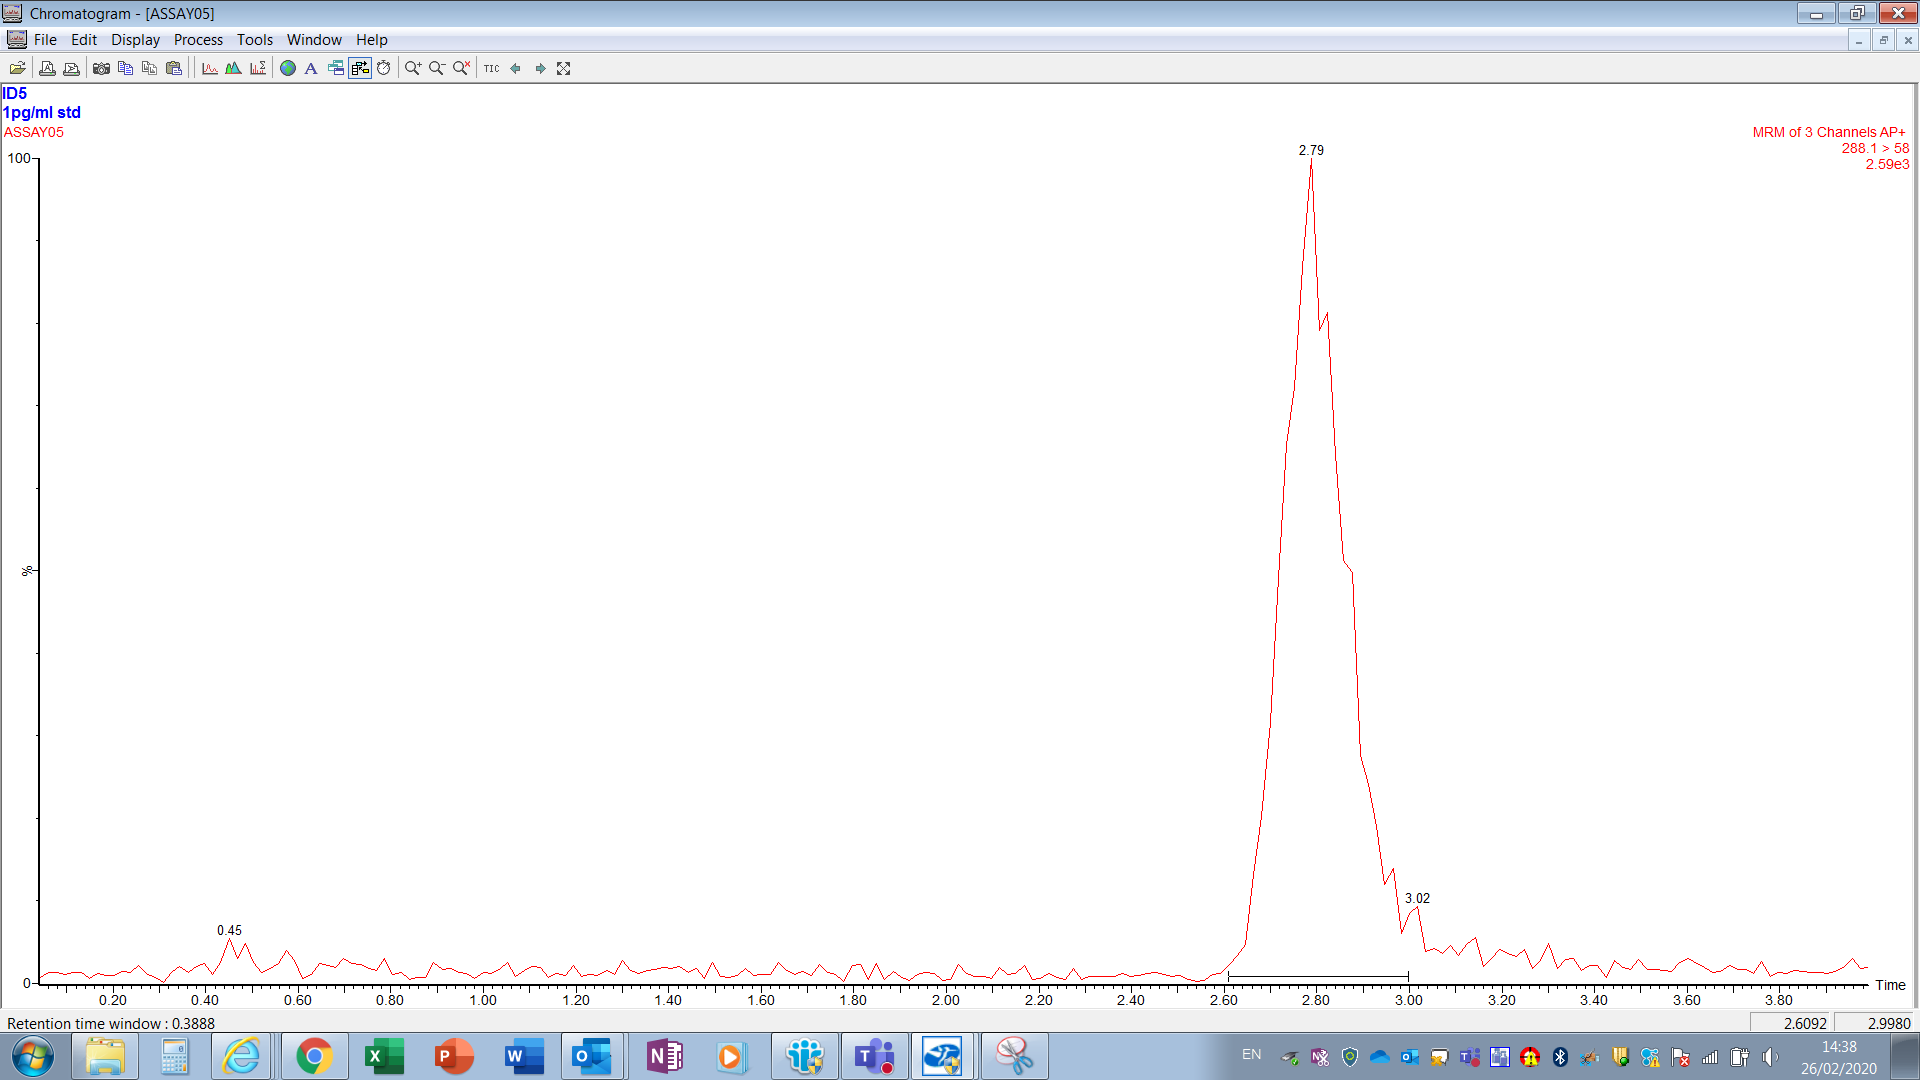Image resolution: width=1920 pixels, height=1080 pixels.
Task: Click the volume speaker tray icon
Action: [1770, 1057]
